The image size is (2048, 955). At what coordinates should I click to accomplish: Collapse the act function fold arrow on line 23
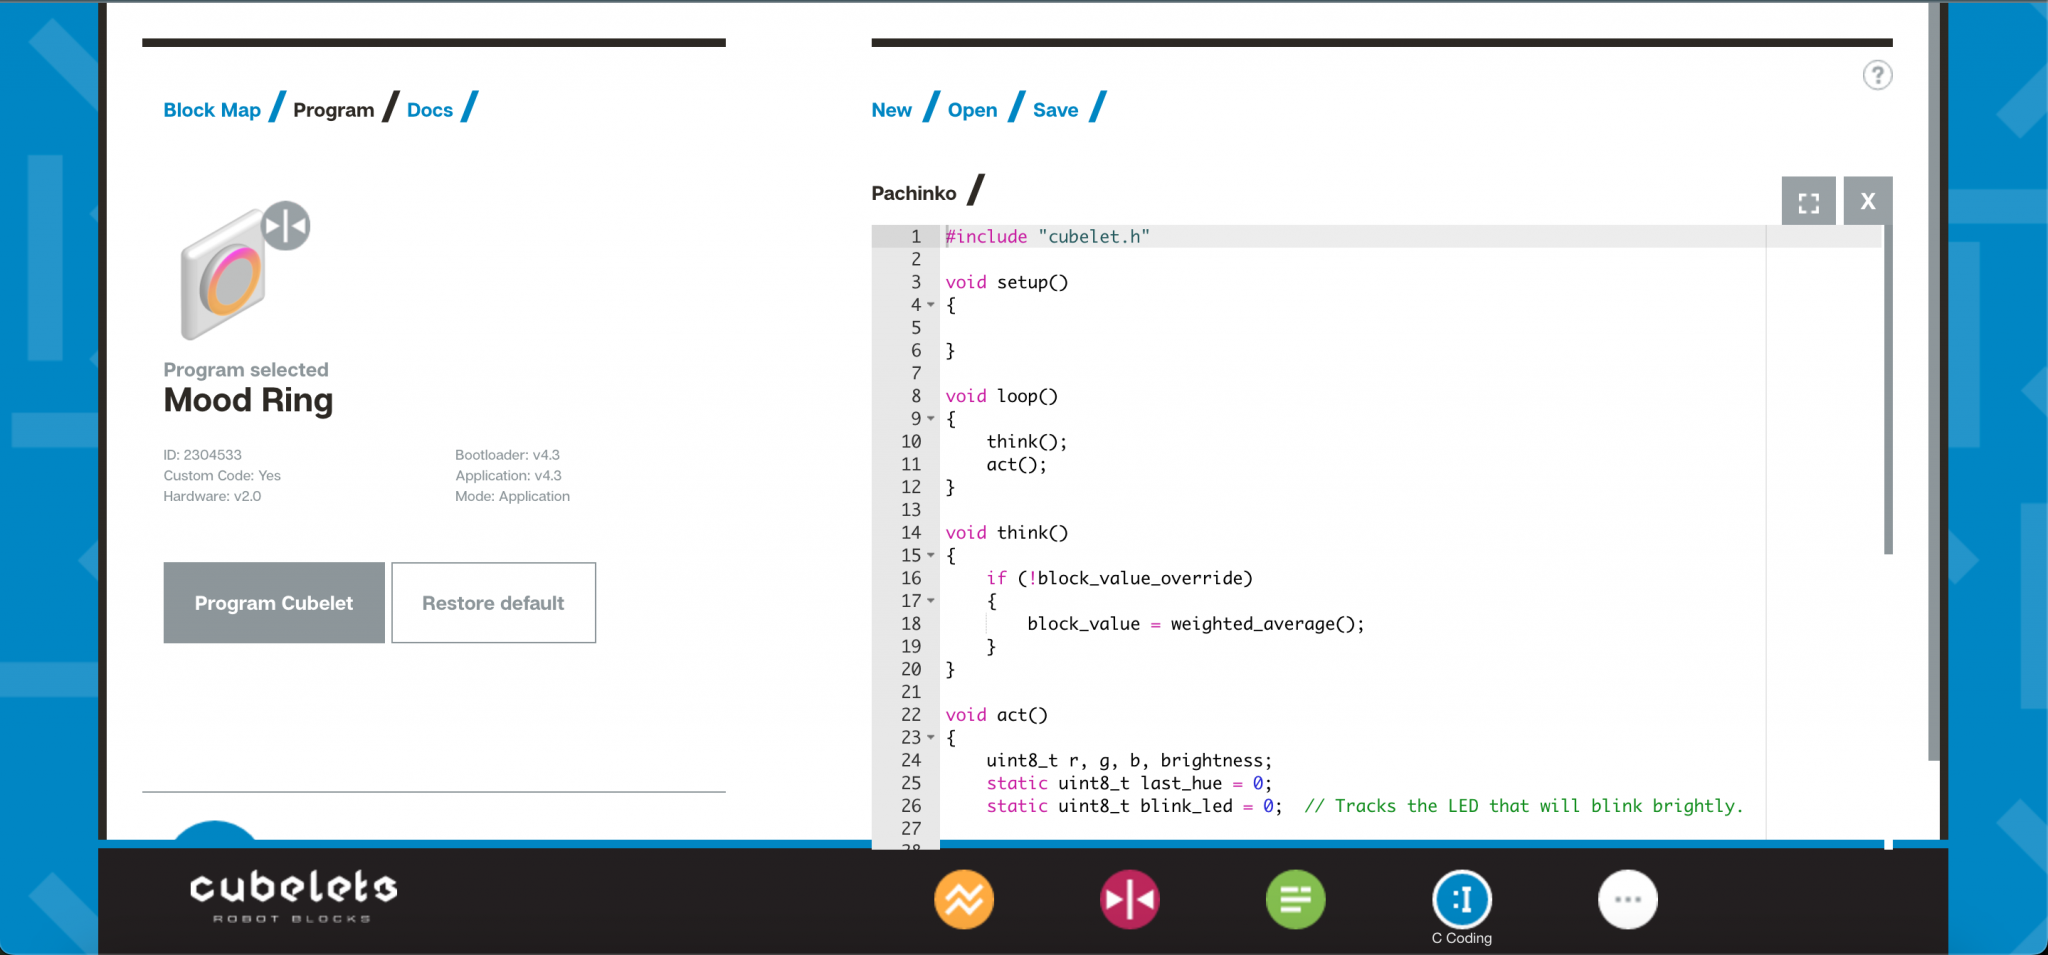pos(931,738)
